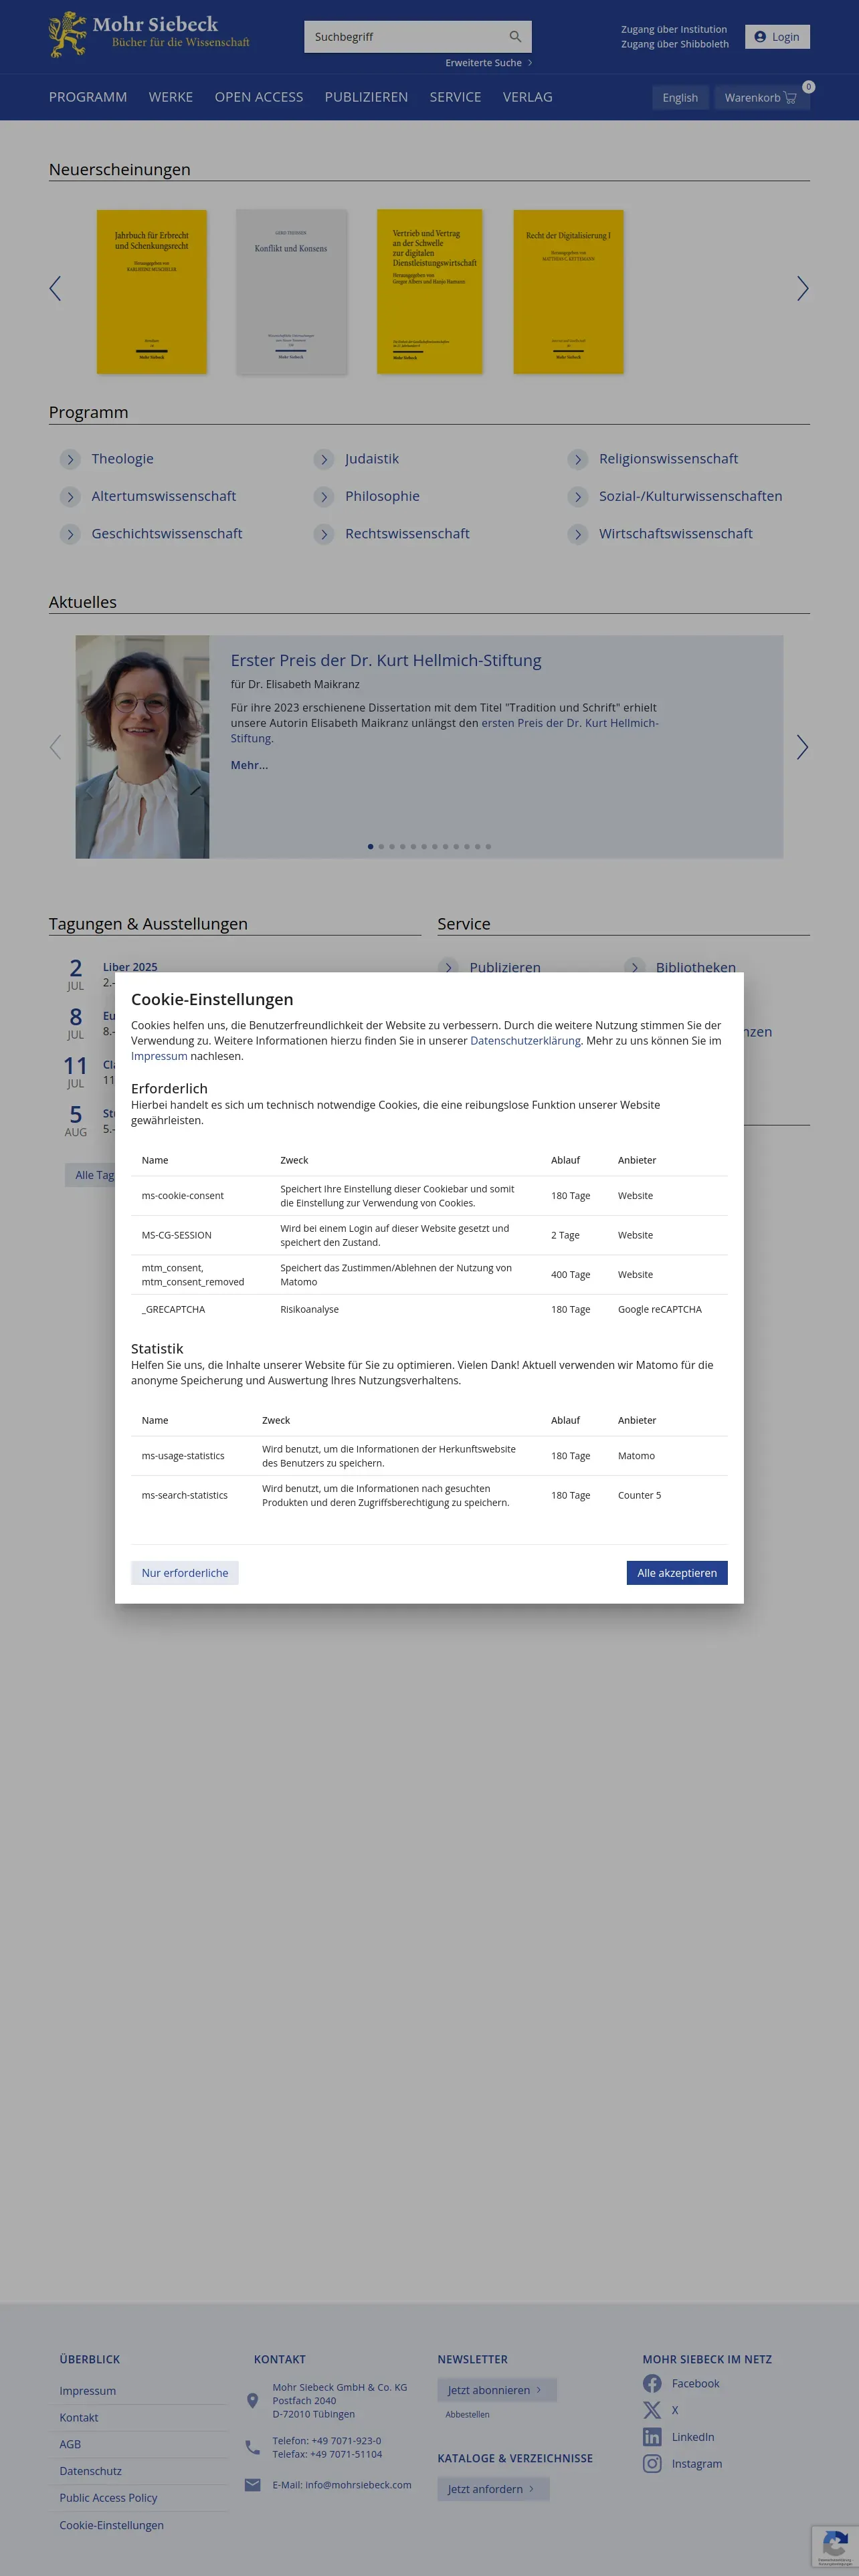Click the chevron icon beside Rechtswissenschaft

click(324, 534)
